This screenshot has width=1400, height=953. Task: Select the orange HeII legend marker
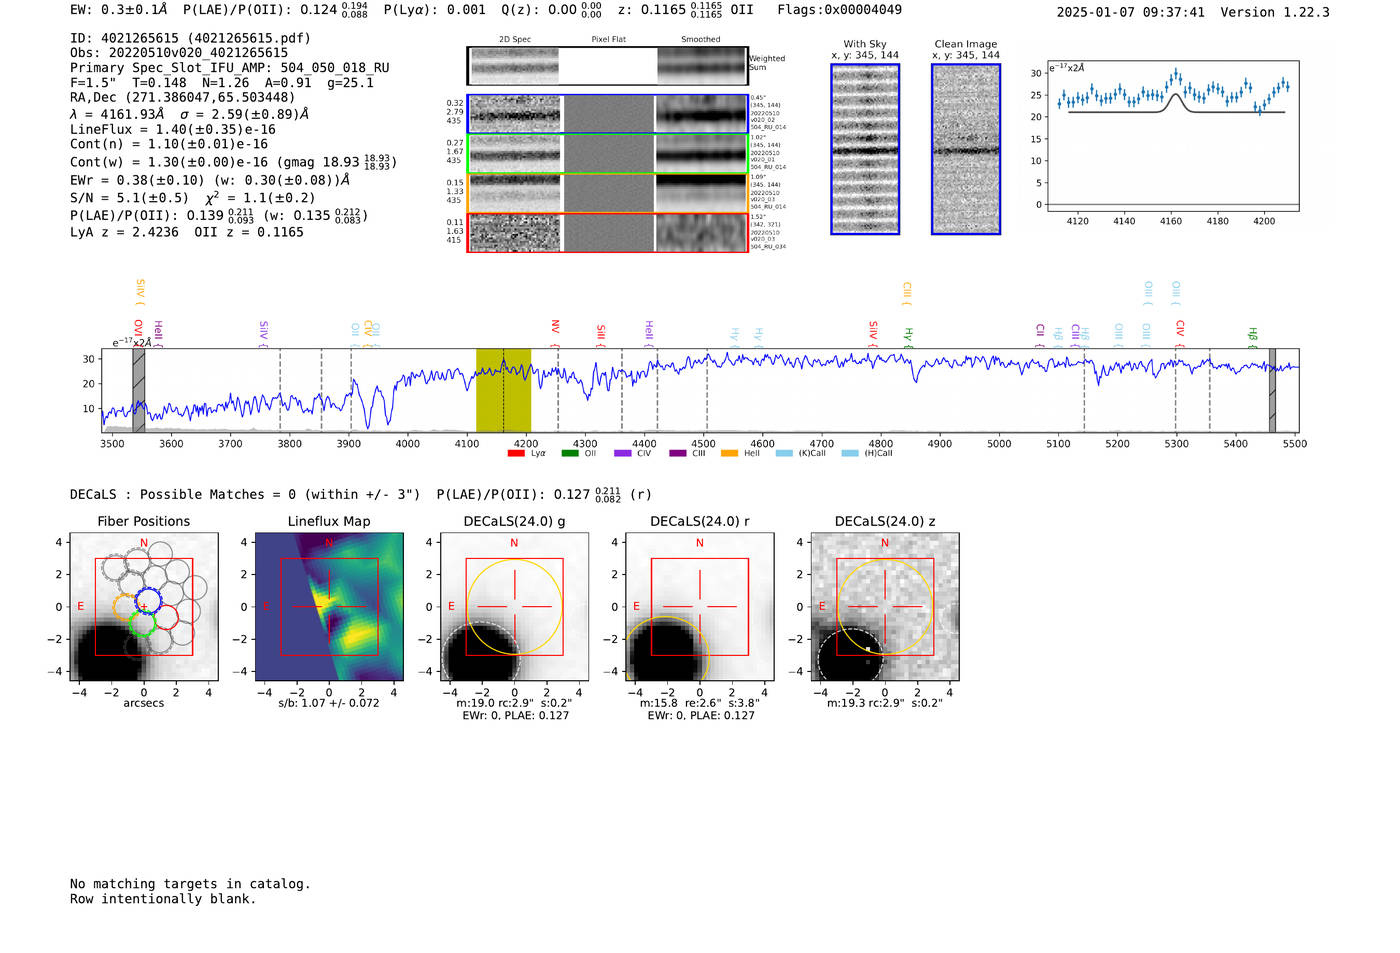tap(729, 454)
